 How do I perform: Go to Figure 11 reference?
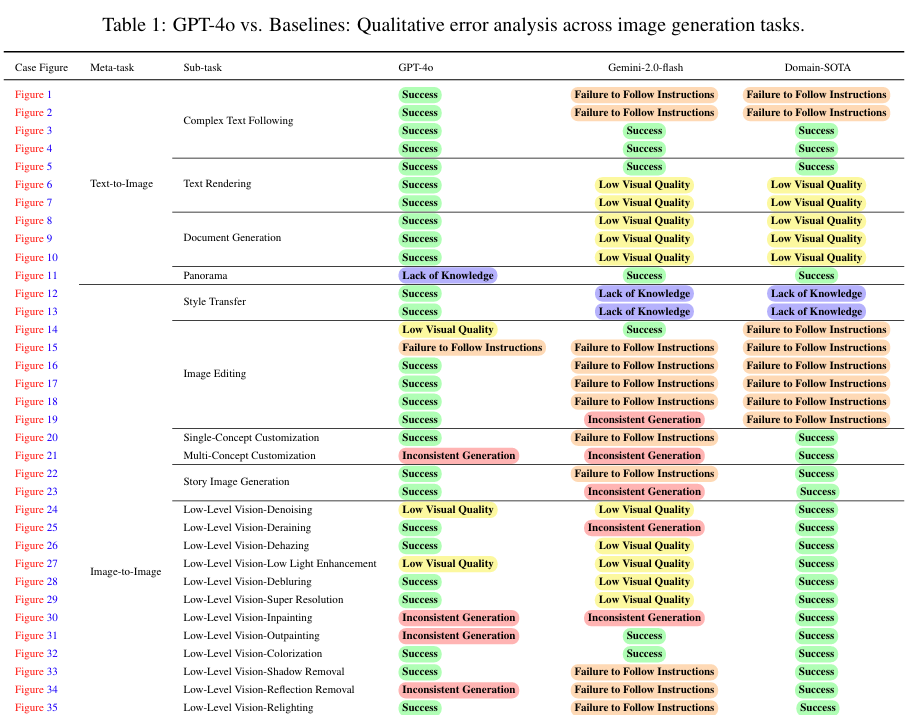point(36,275)
